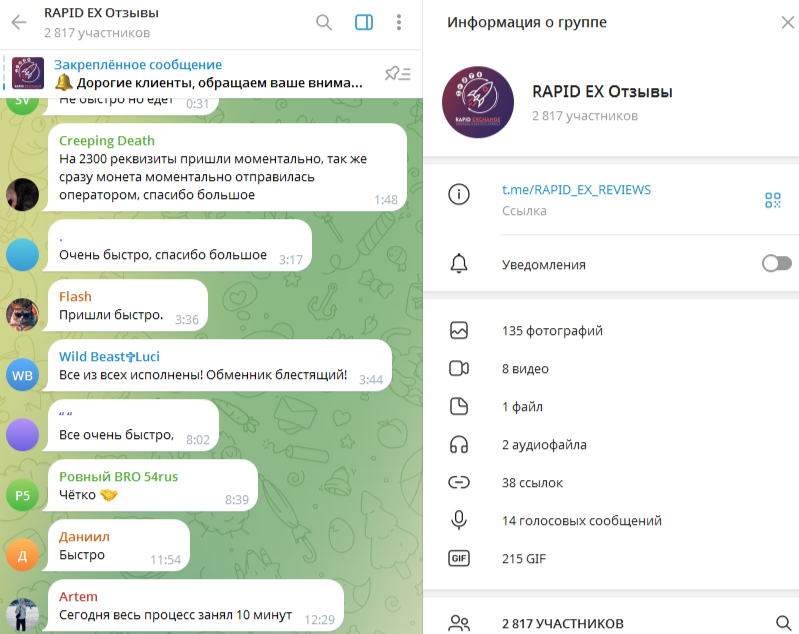The height and width of the screenshot is (634, 799).
Task: Go back using the arrow icon
Action: [x=19, y=22]
